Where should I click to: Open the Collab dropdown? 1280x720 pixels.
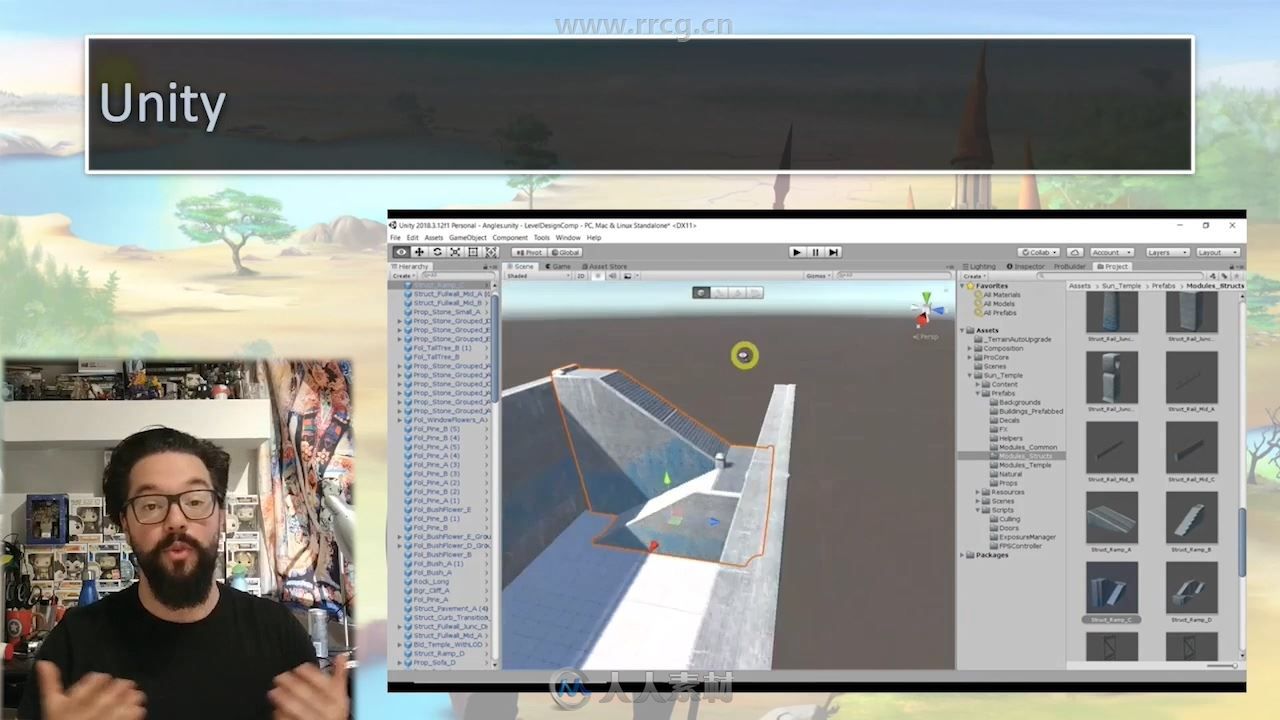1038,252
